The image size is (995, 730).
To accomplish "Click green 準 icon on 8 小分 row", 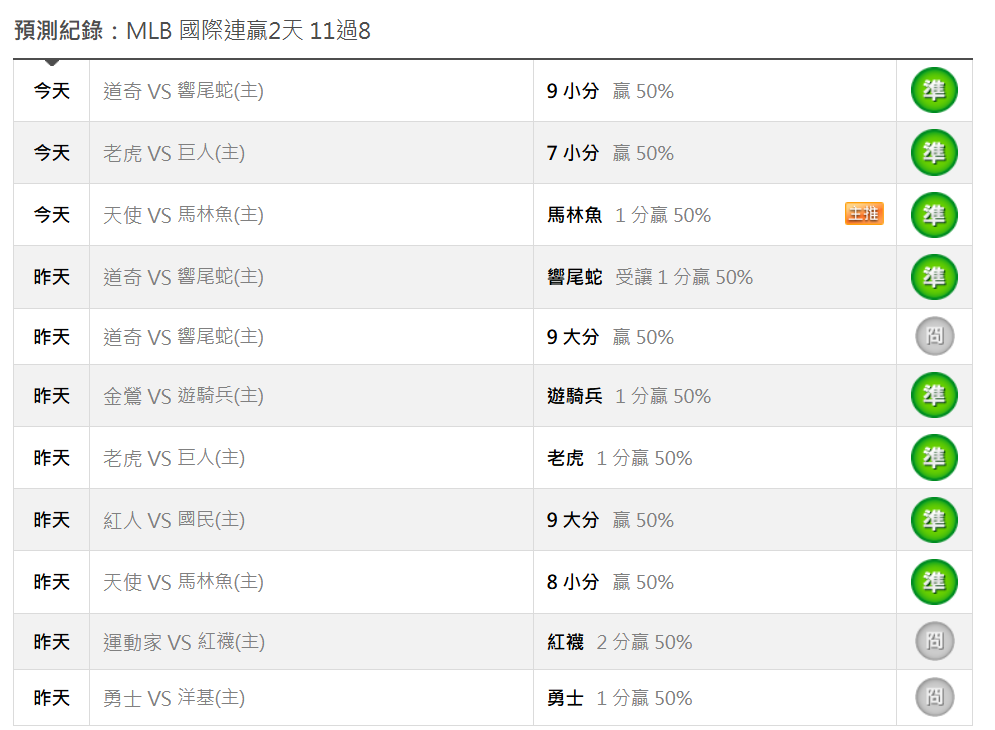I will click(933, 582).
